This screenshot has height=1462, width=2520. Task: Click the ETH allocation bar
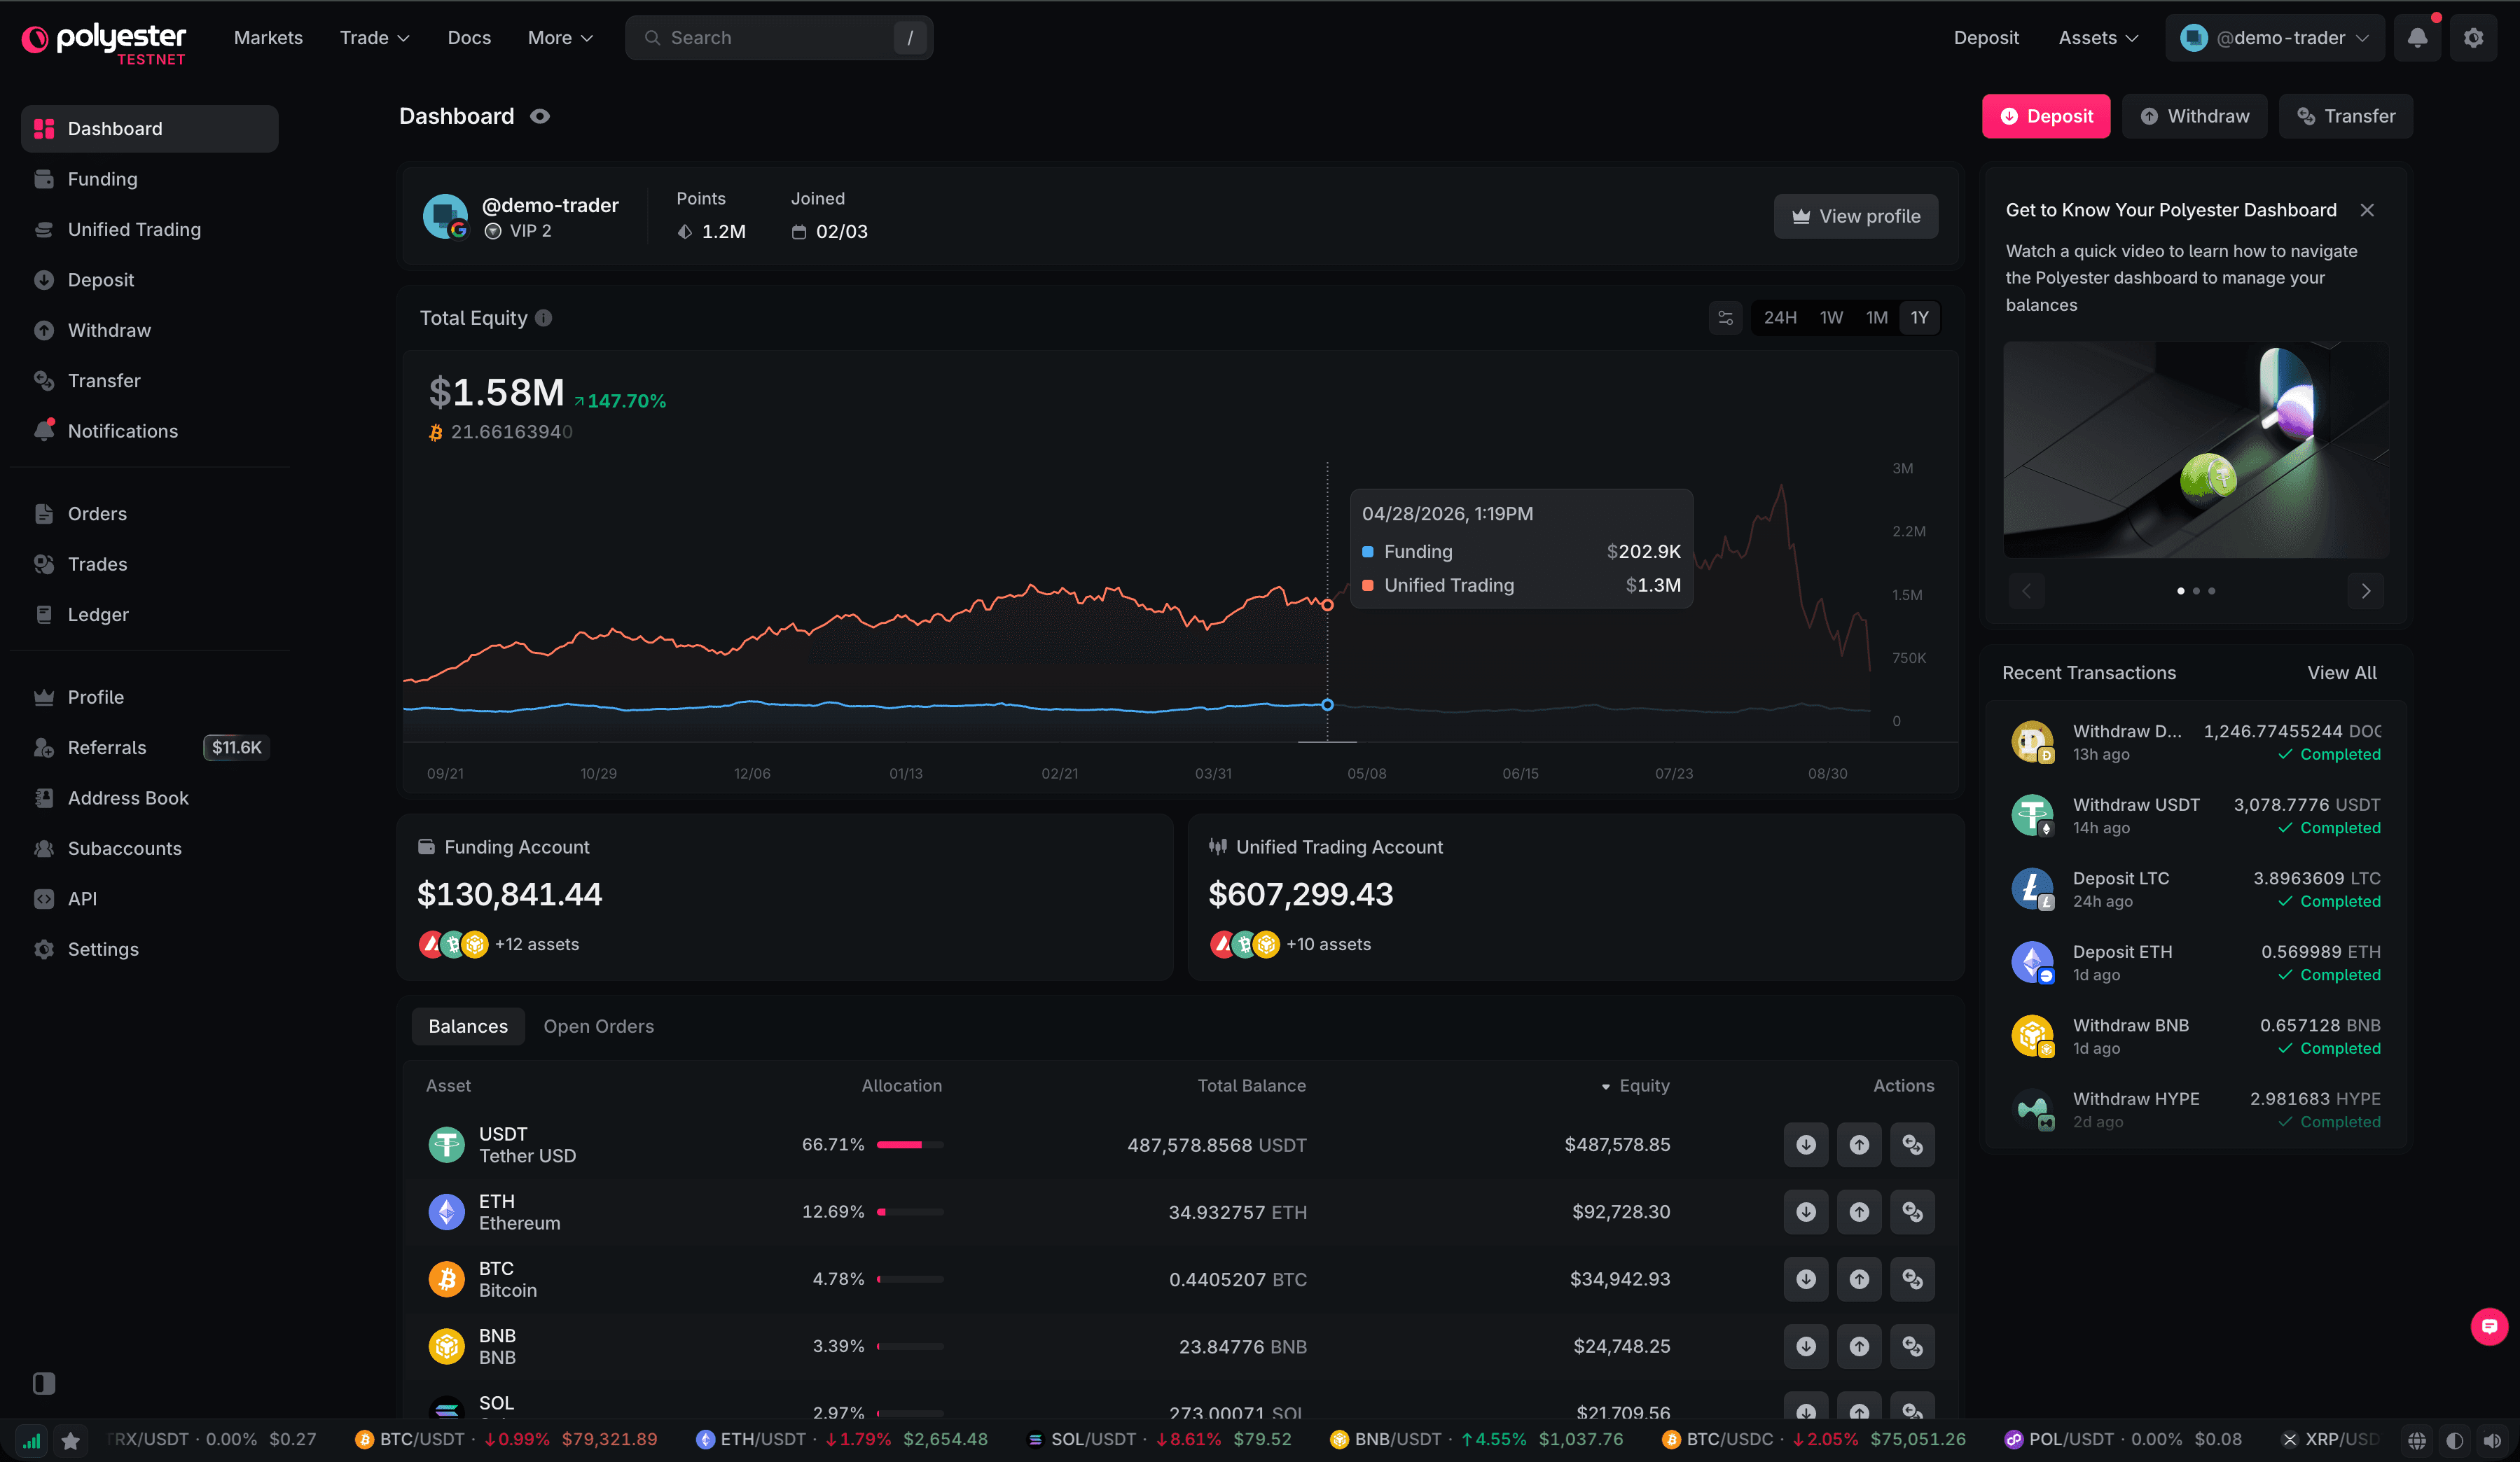(910, 1212)
